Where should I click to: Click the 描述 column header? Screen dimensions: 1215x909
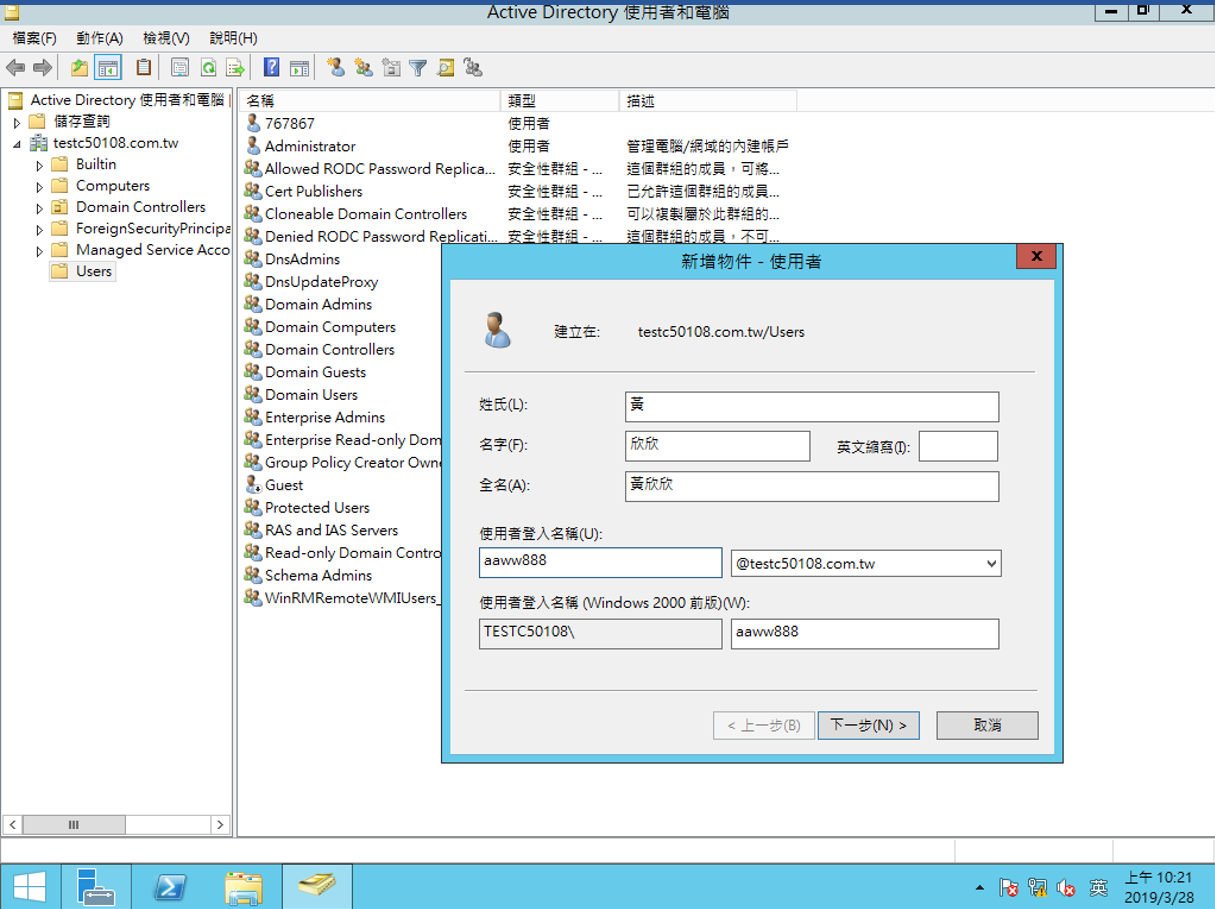click(x=708, y=101)
